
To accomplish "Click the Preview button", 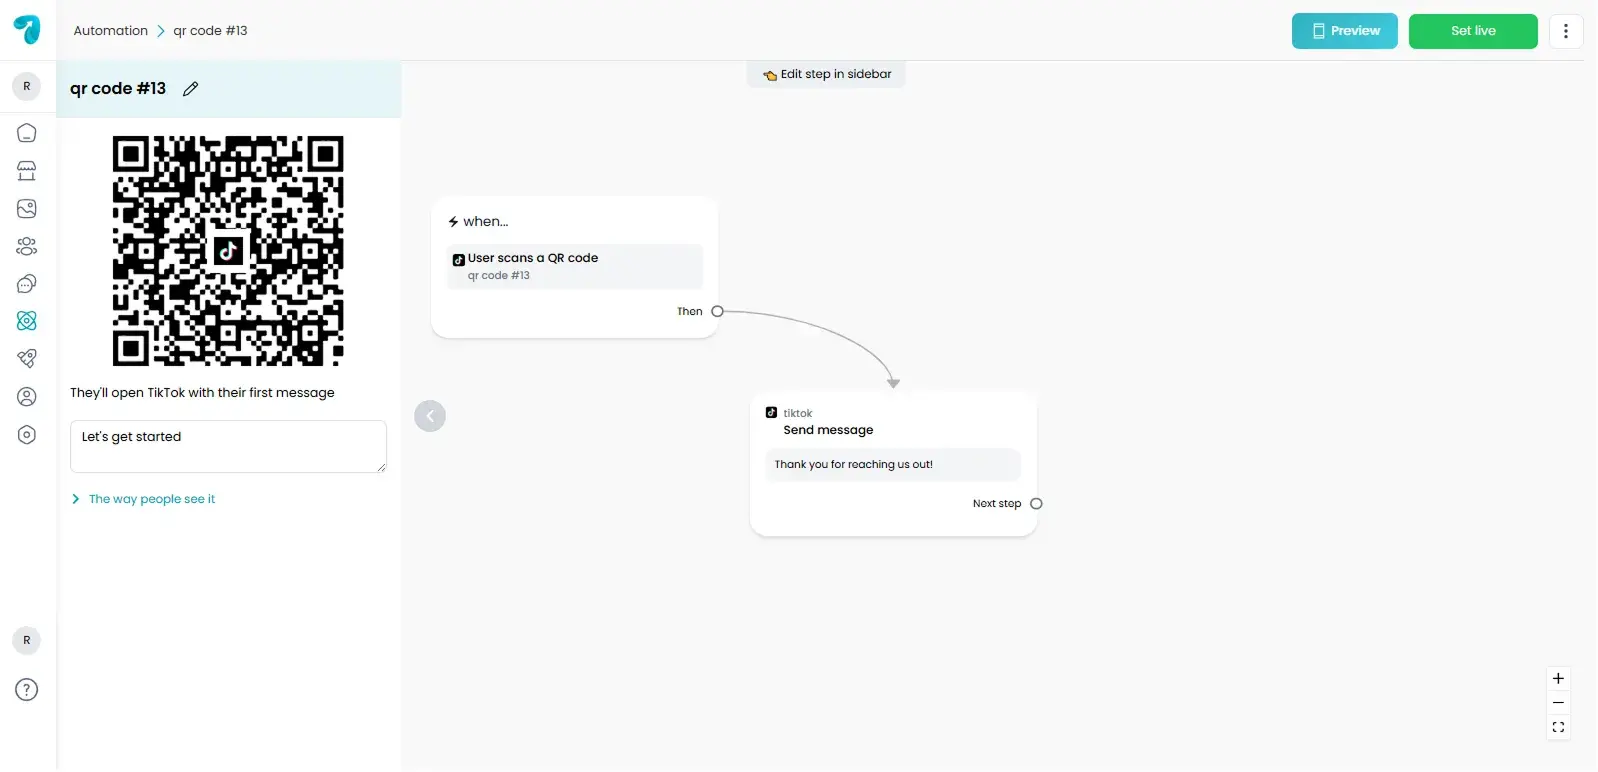I will (x=1344, y=31).
